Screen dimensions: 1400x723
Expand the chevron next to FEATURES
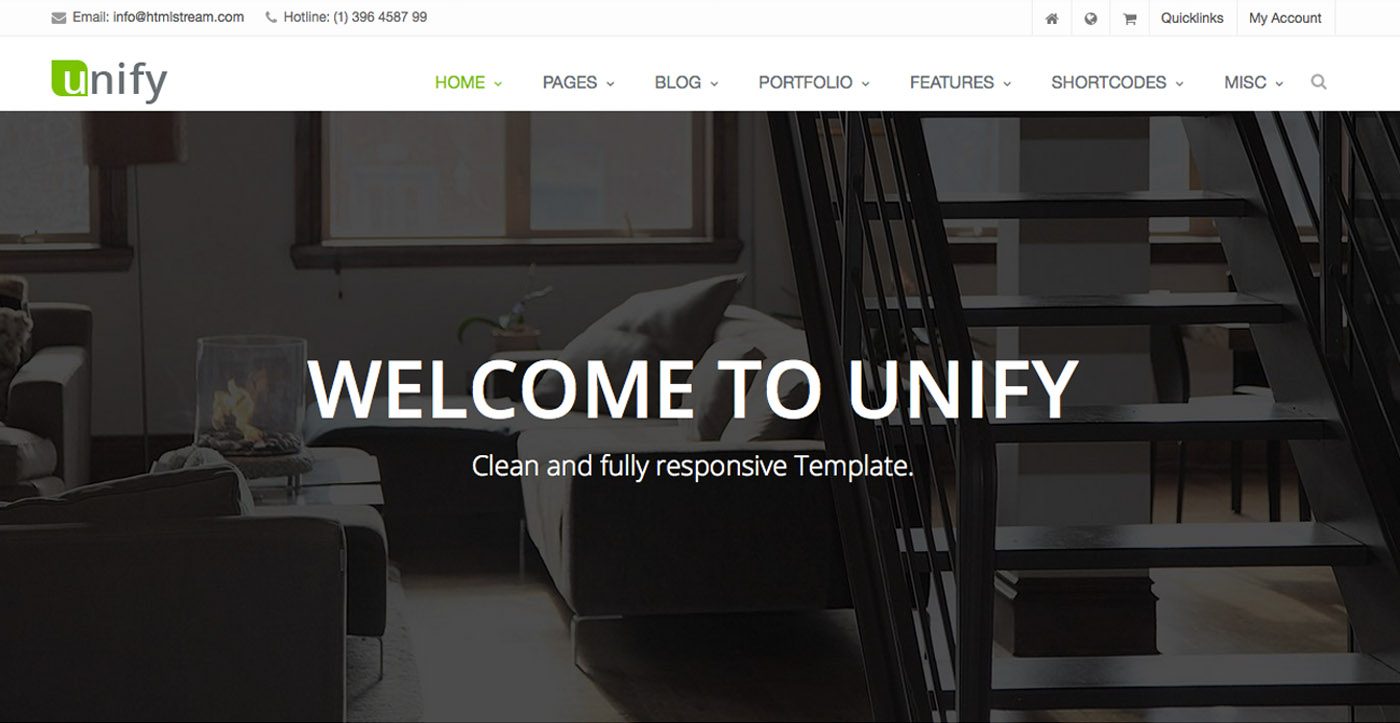tap(1007, 84)
